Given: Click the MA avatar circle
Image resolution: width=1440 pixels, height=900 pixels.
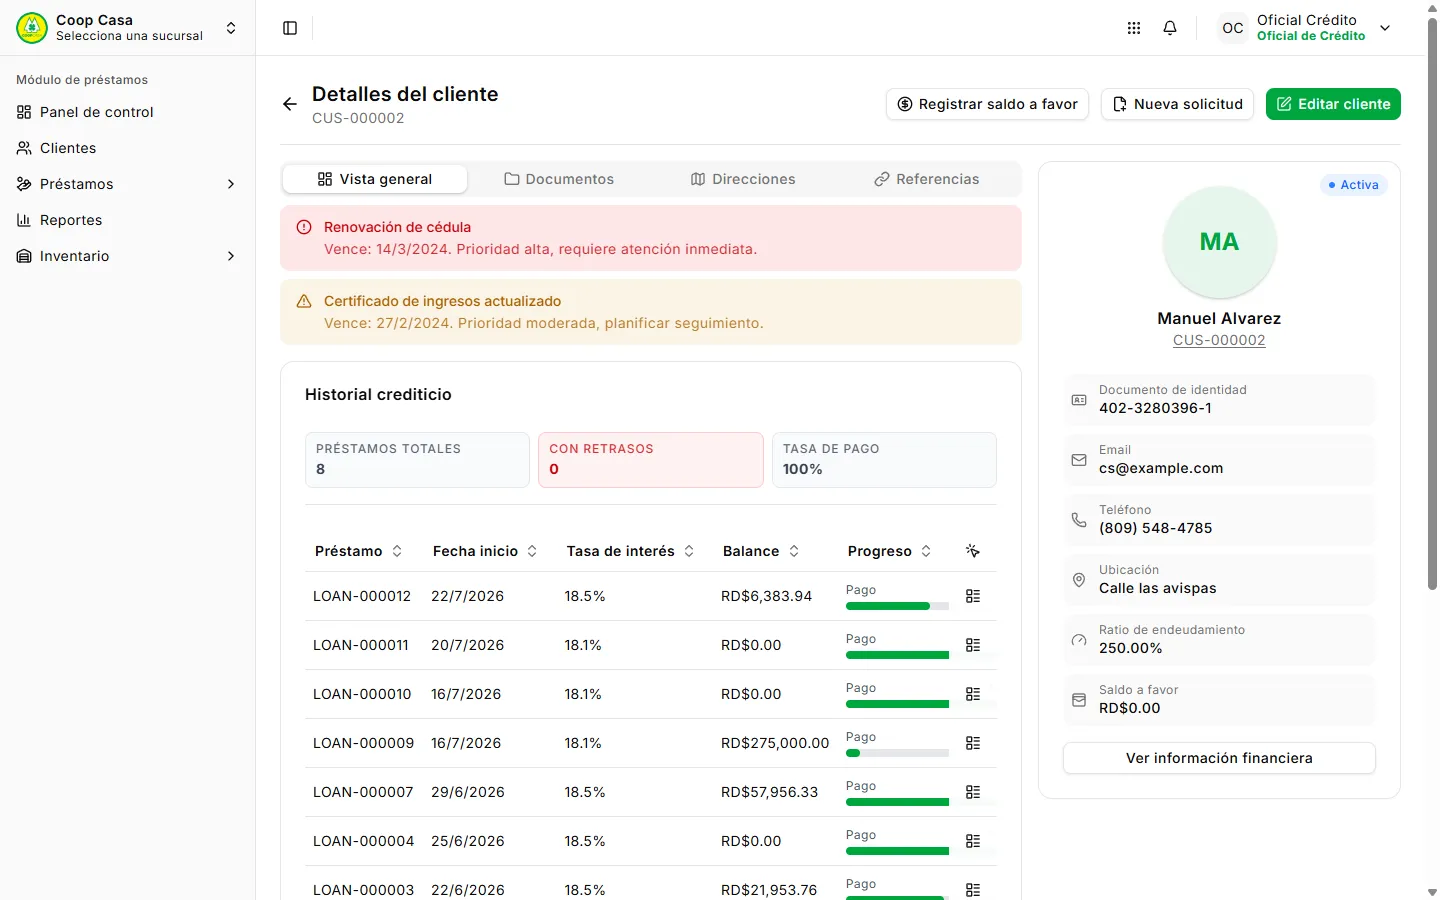Looking at the screenshot, I should tap(1219, 242).
